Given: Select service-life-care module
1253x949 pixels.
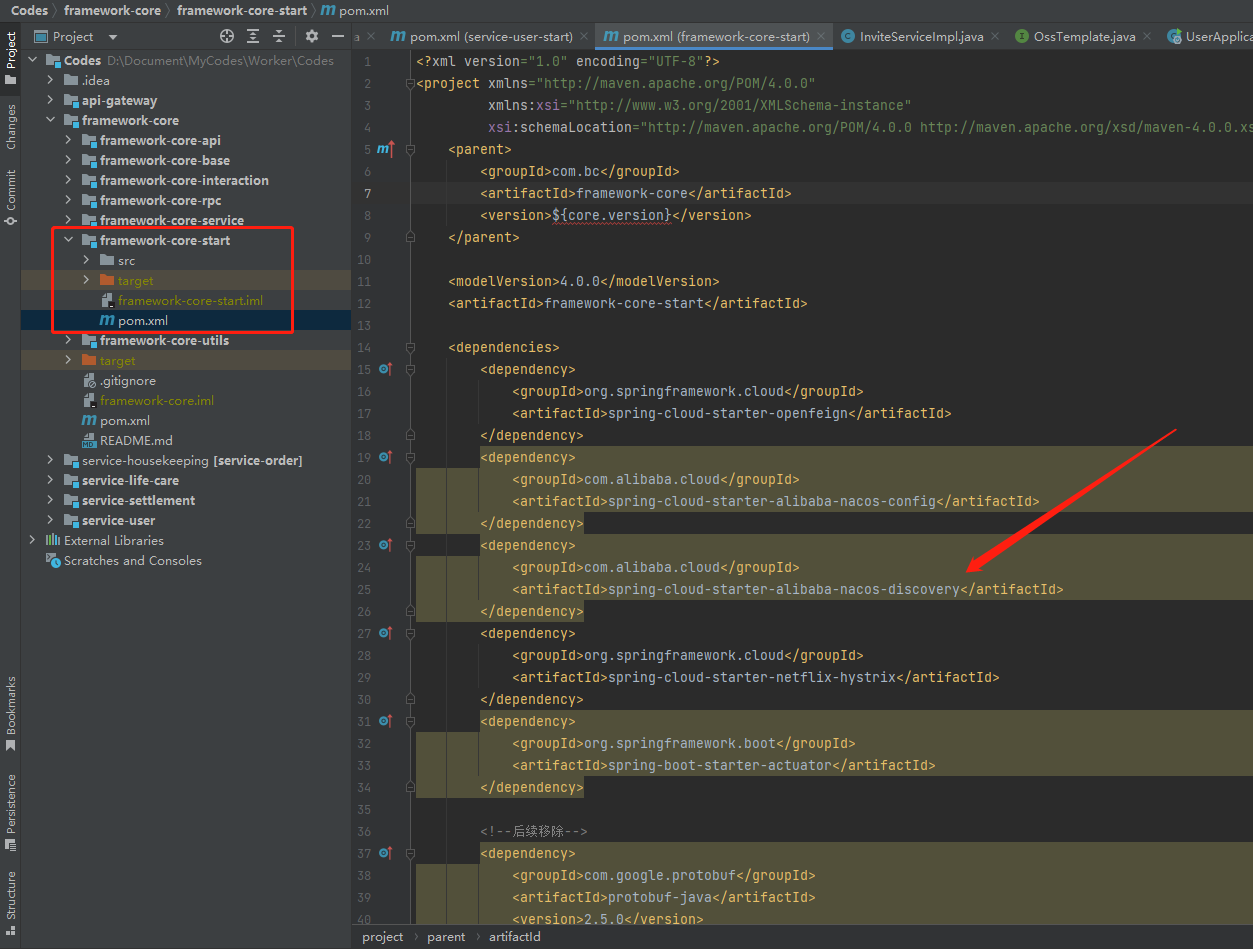Looking at the screenshot, I should tap(130, 480).
